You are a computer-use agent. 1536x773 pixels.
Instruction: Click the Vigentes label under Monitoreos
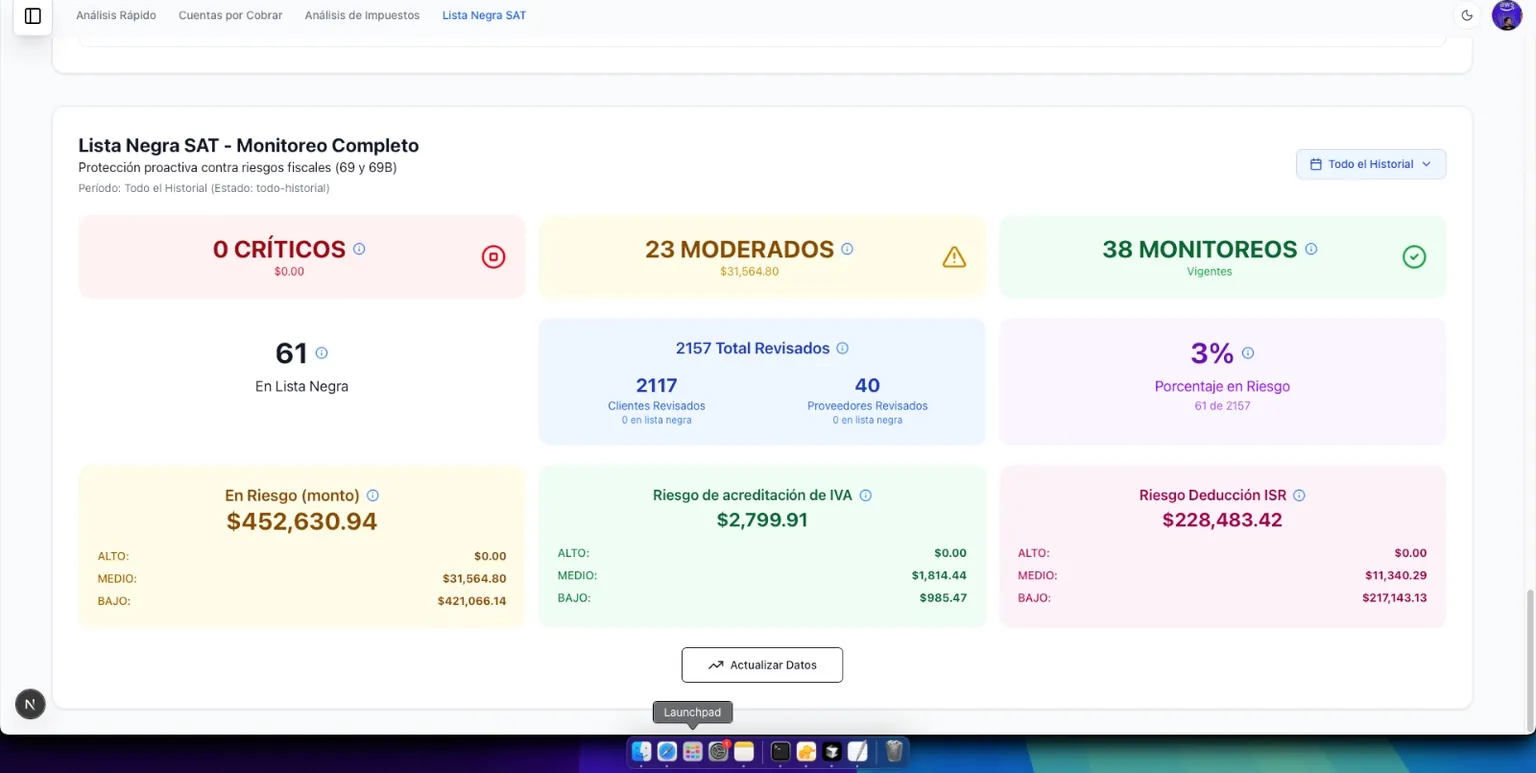pos(1209,271)
